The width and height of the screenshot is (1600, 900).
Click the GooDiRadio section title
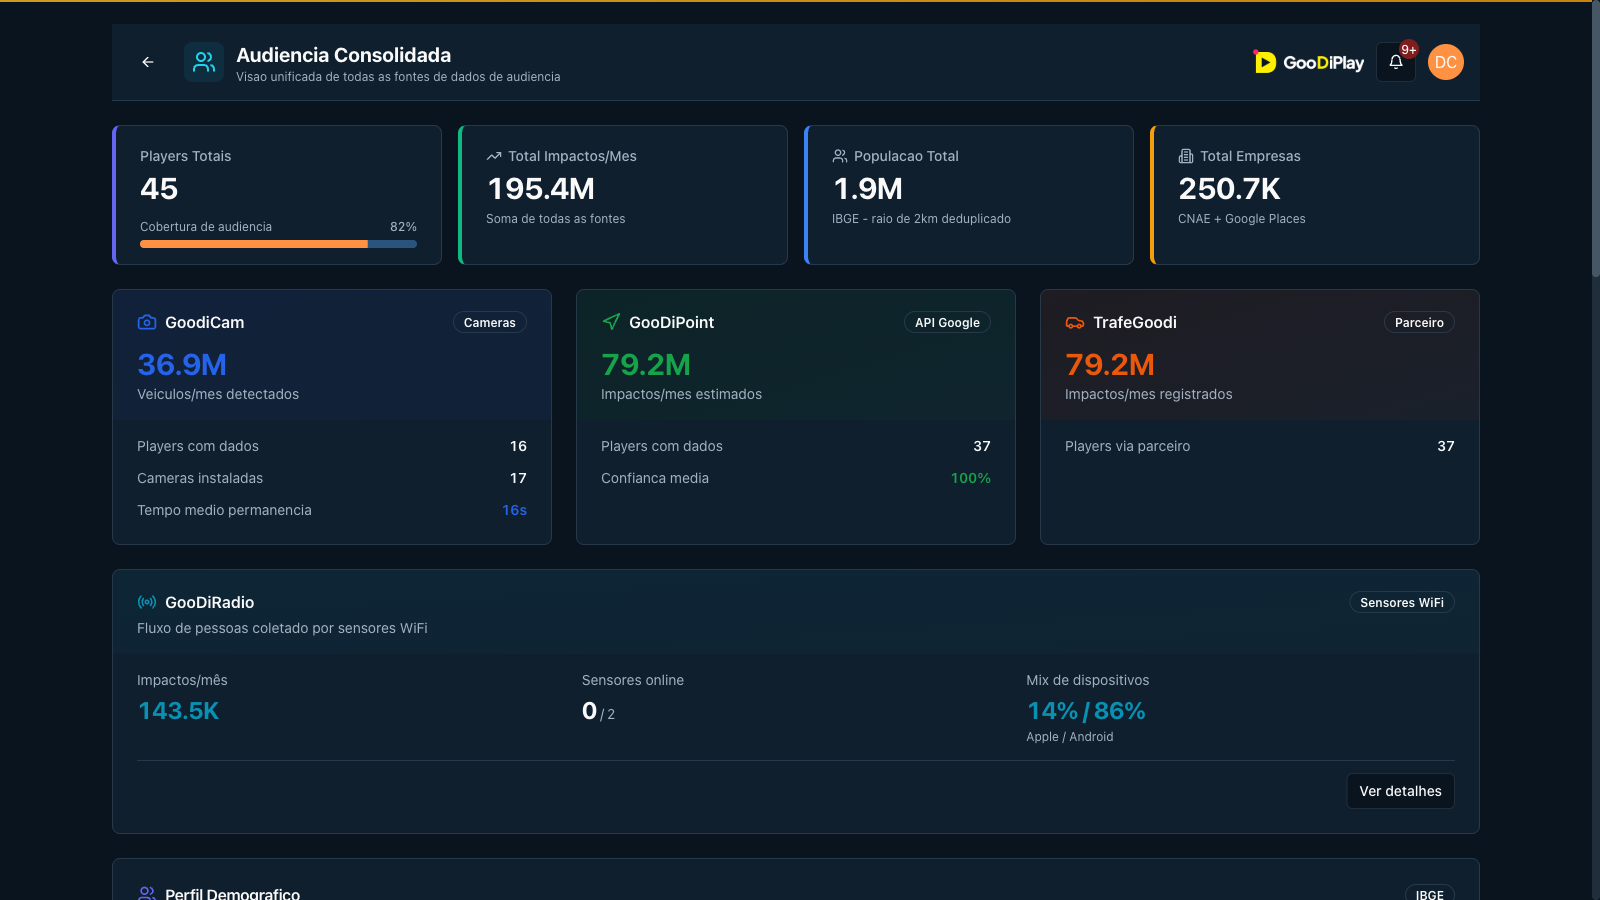click(x=210, y=602)
